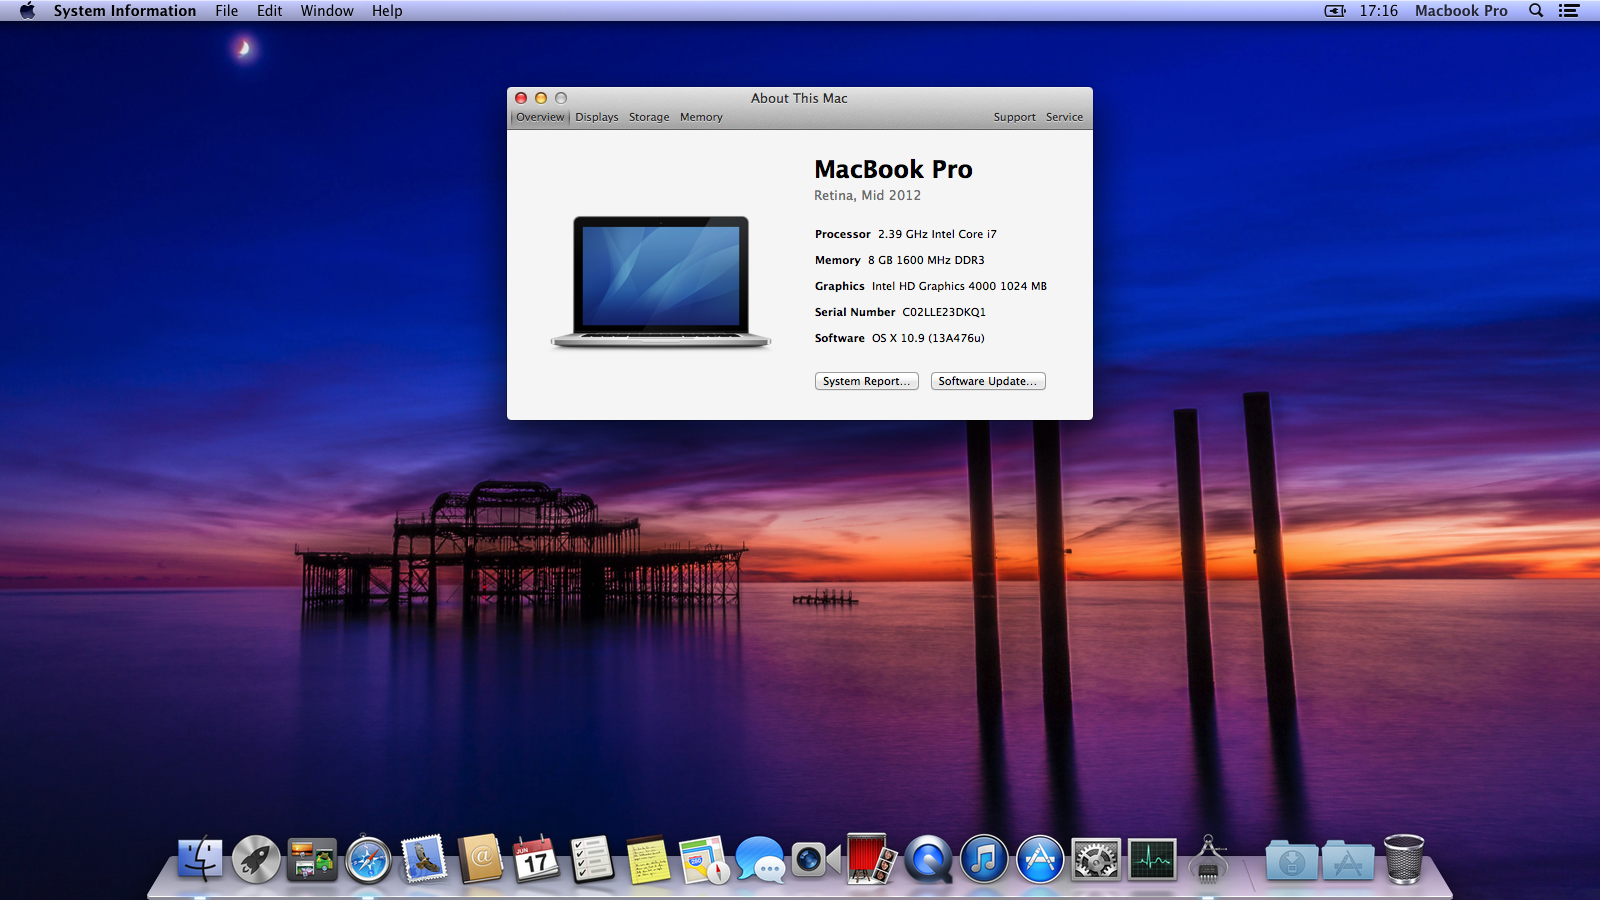Open Contacts address book icon
Screen dimensions: 1600x900
click(481, 859)
